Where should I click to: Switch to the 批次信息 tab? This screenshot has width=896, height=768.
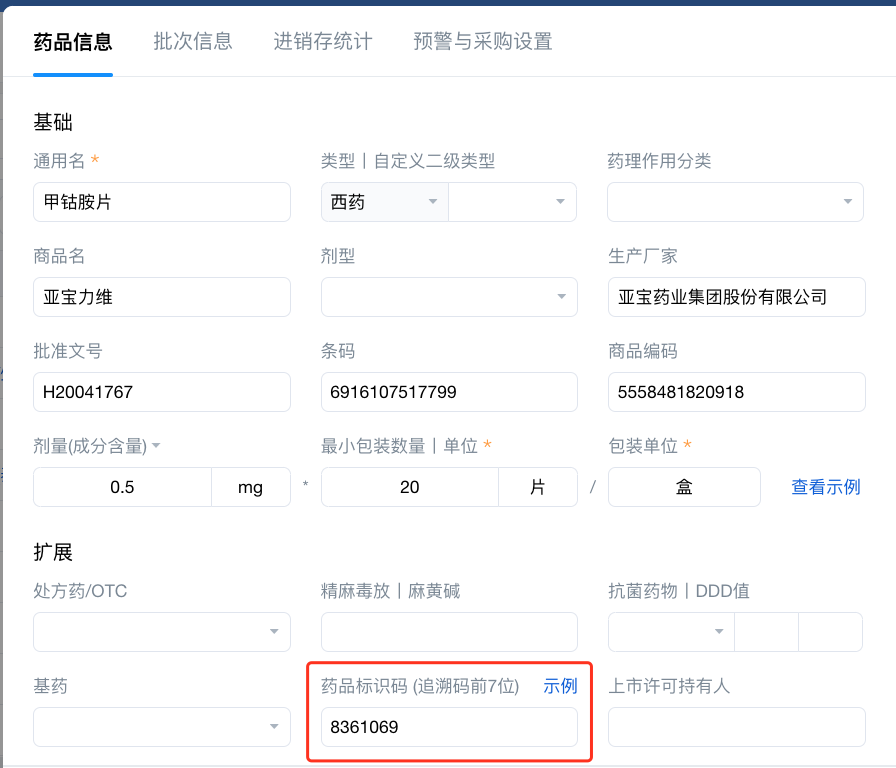click(193, 41)
